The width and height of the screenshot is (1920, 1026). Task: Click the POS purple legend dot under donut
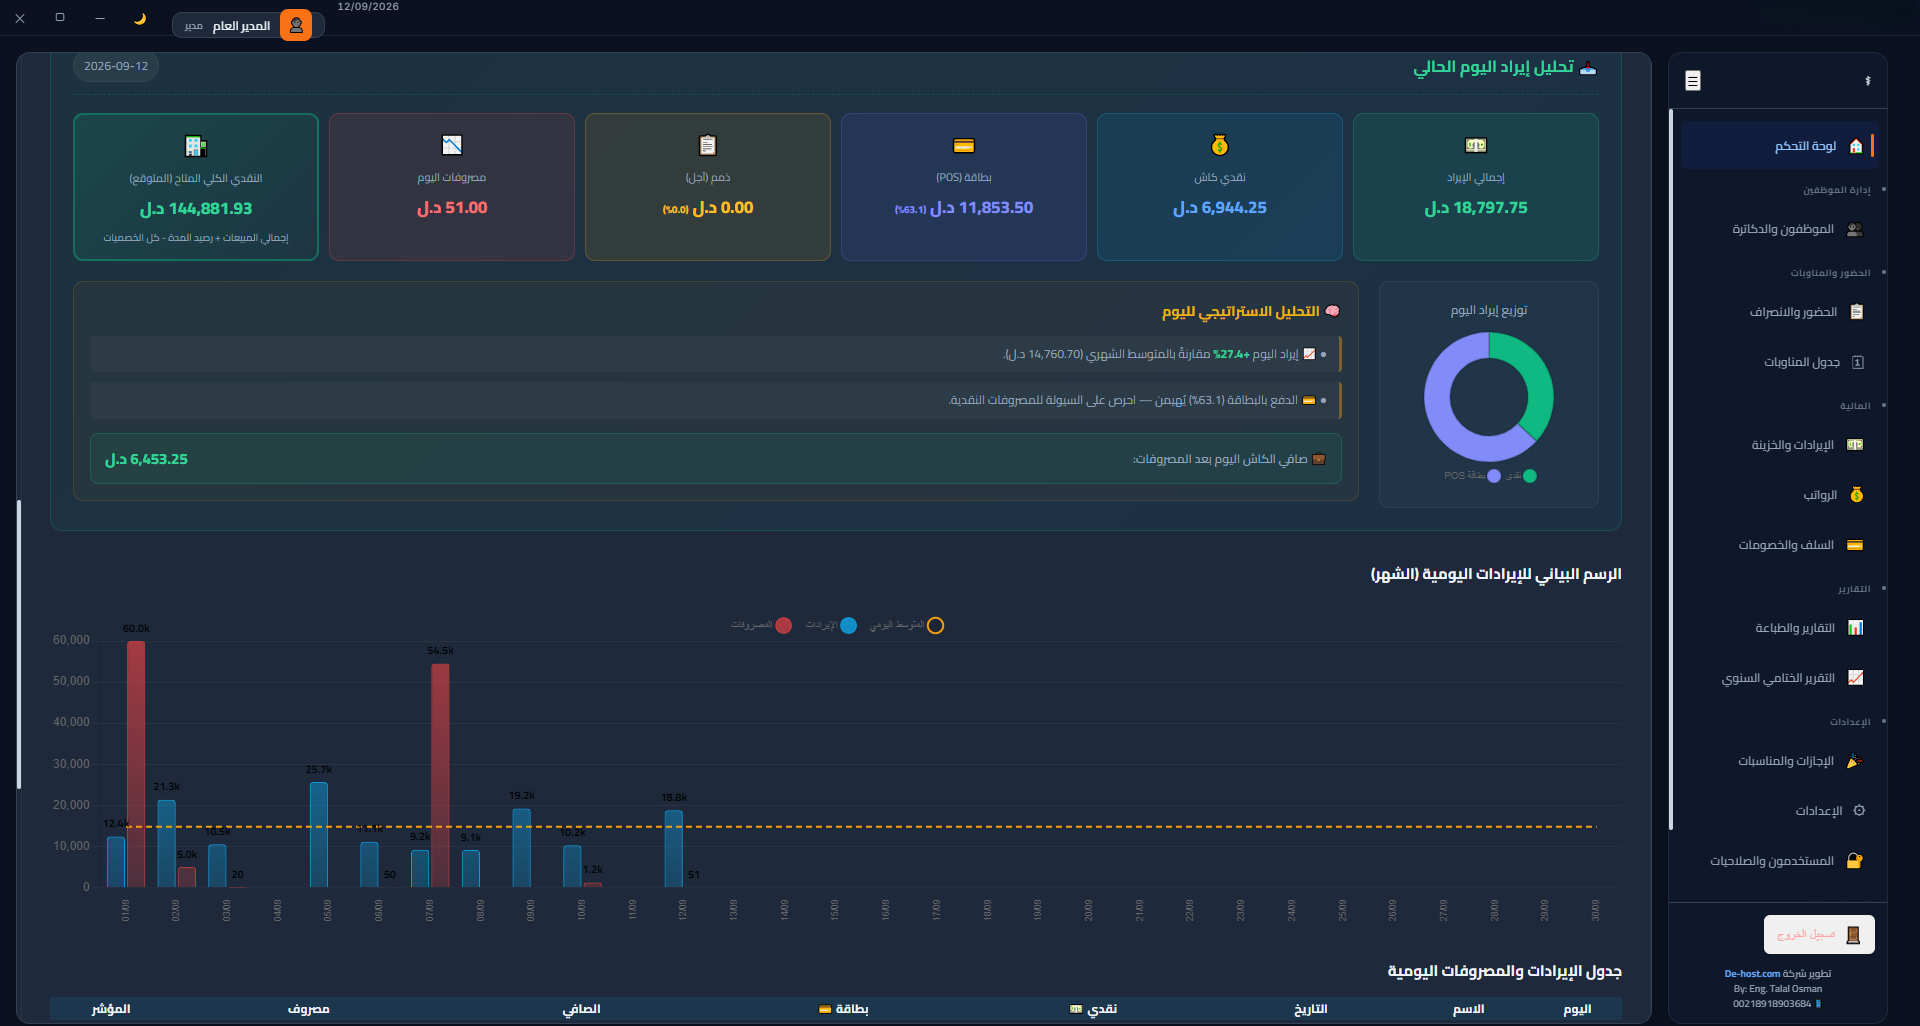point(1494,476)
